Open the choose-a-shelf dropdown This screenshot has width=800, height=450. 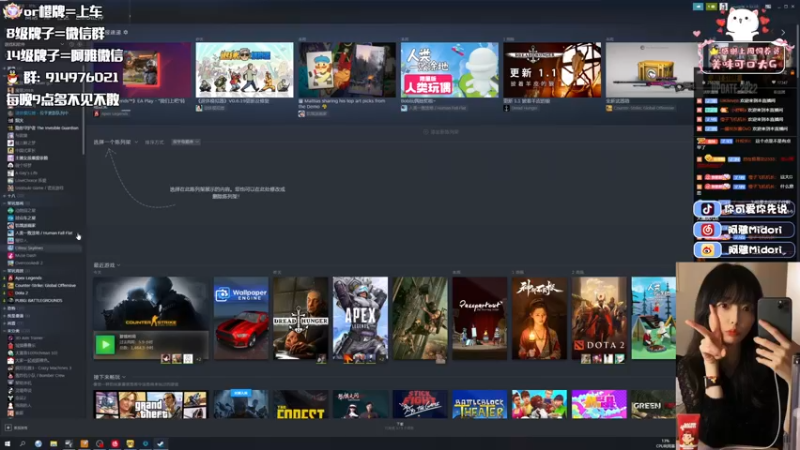(x=115, y=142)
